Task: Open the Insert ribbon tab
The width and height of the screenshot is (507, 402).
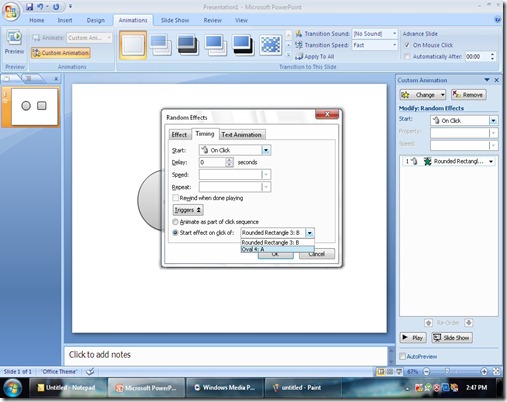Action: (x=65, y=20)
